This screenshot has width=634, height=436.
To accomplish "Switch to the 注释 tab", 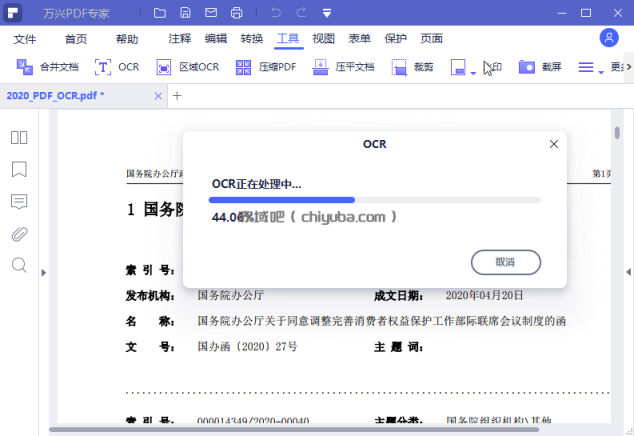I will pos(180,38).
